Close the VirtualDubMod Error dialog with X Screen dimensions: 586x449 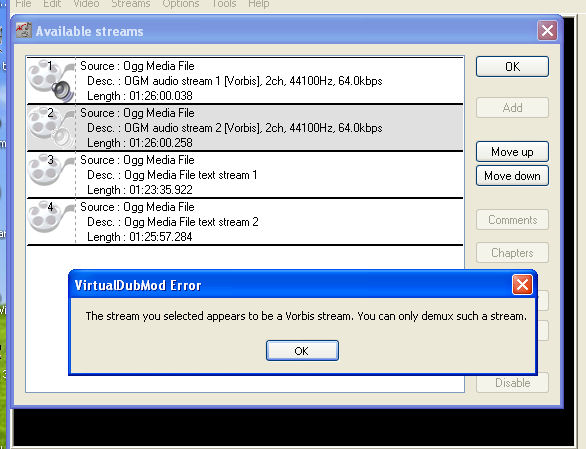pos(522,285)
